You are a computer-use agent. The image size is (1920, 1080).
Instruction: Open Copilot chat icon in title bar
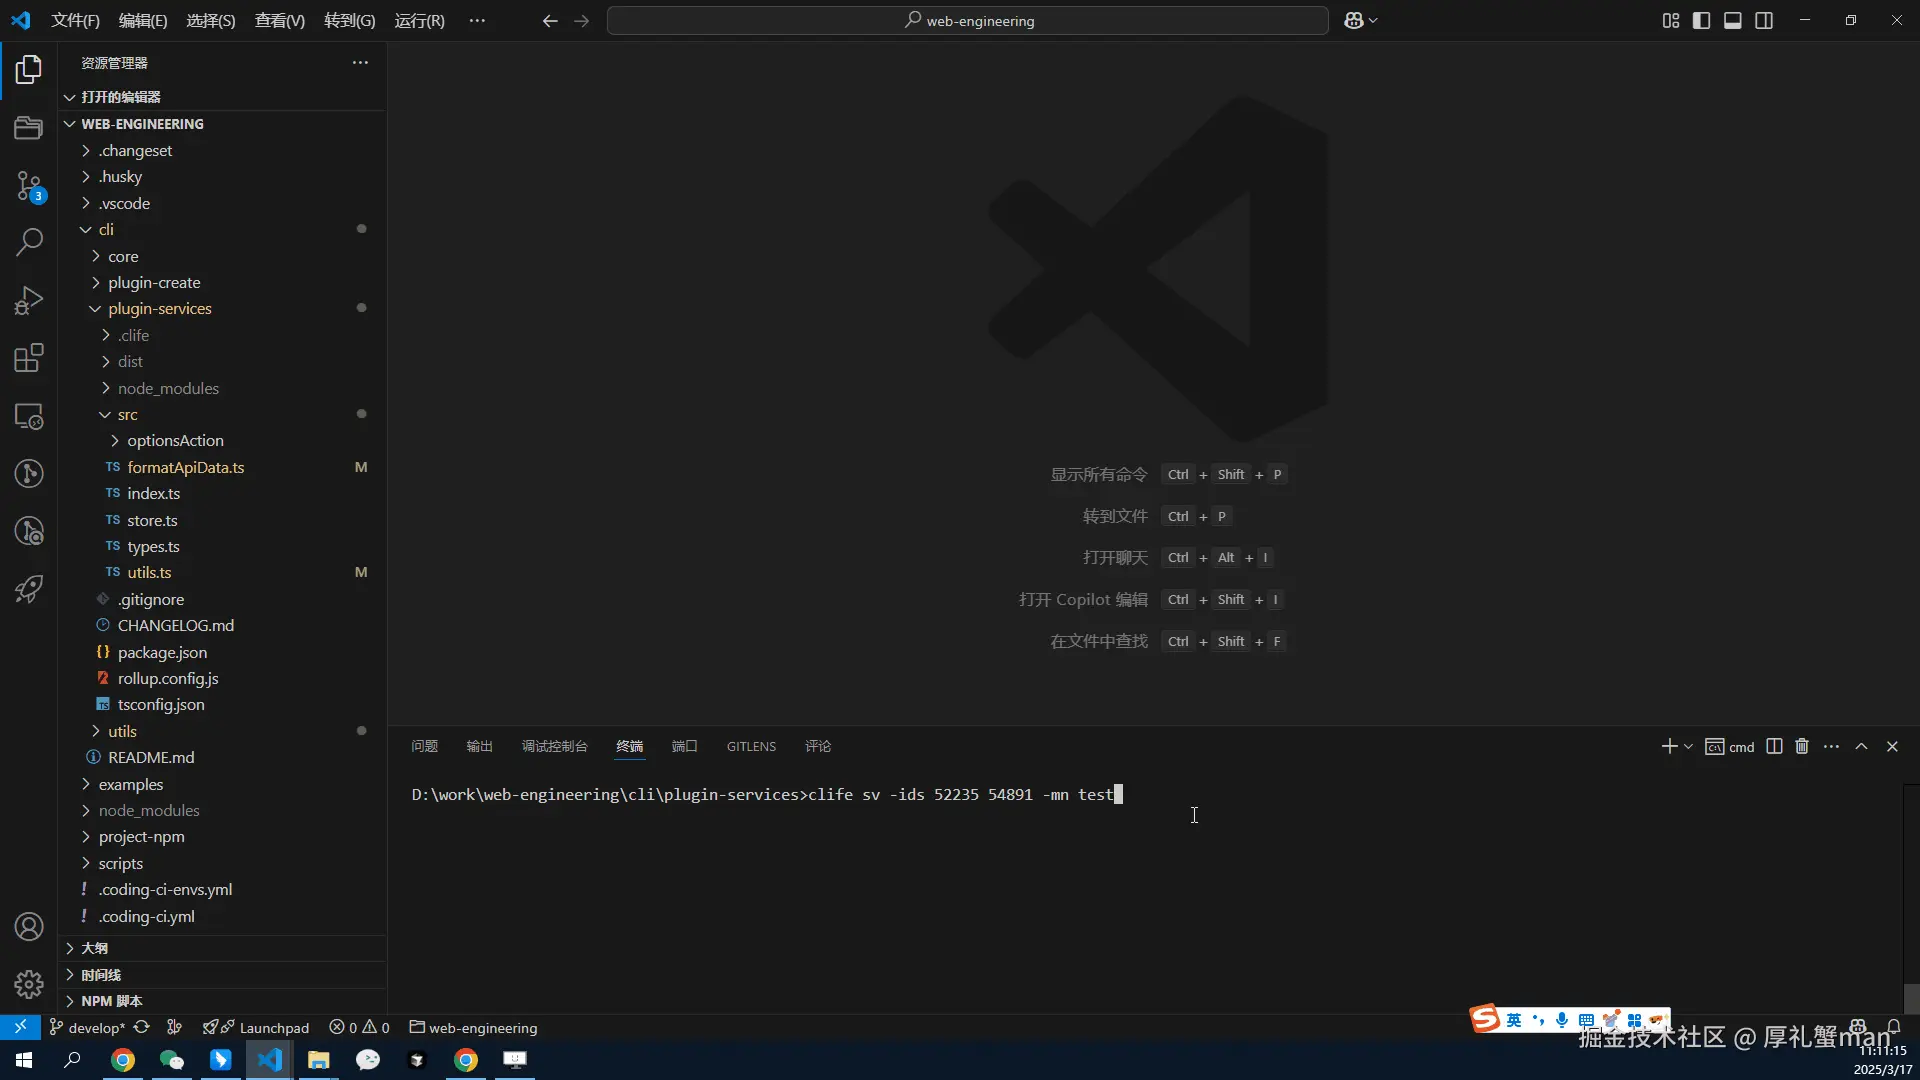coord(1354,21)
